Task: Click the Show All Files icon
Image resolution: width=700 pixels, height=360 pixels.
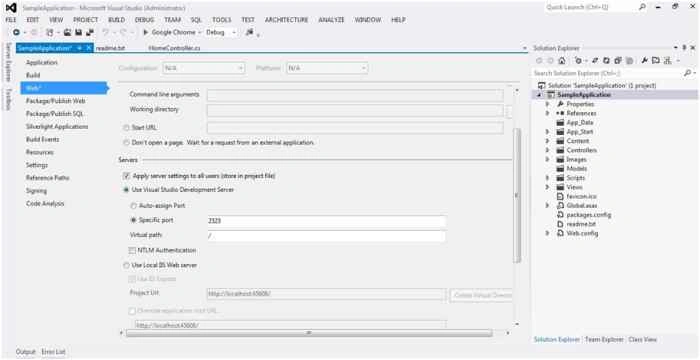Action: (x=629, y=60)
